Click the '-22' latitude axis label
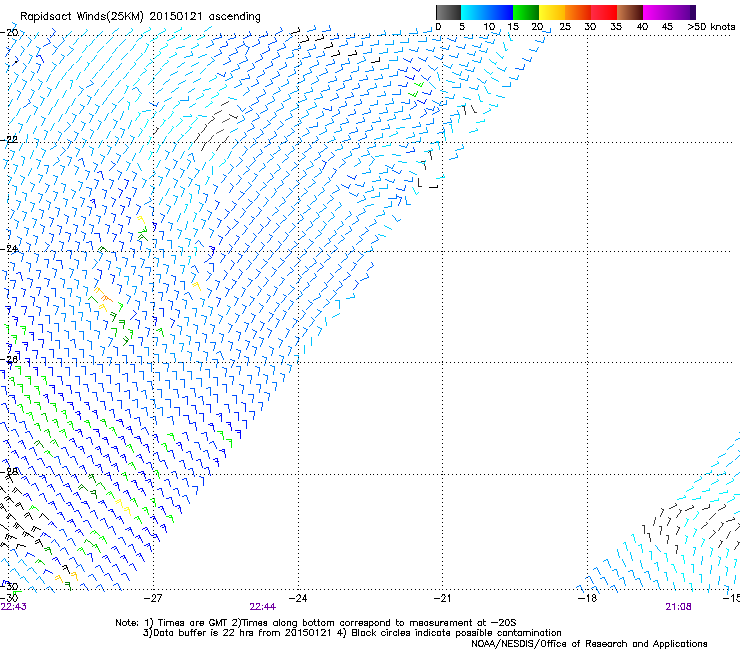740x650 pixels. tap(9, 140)
